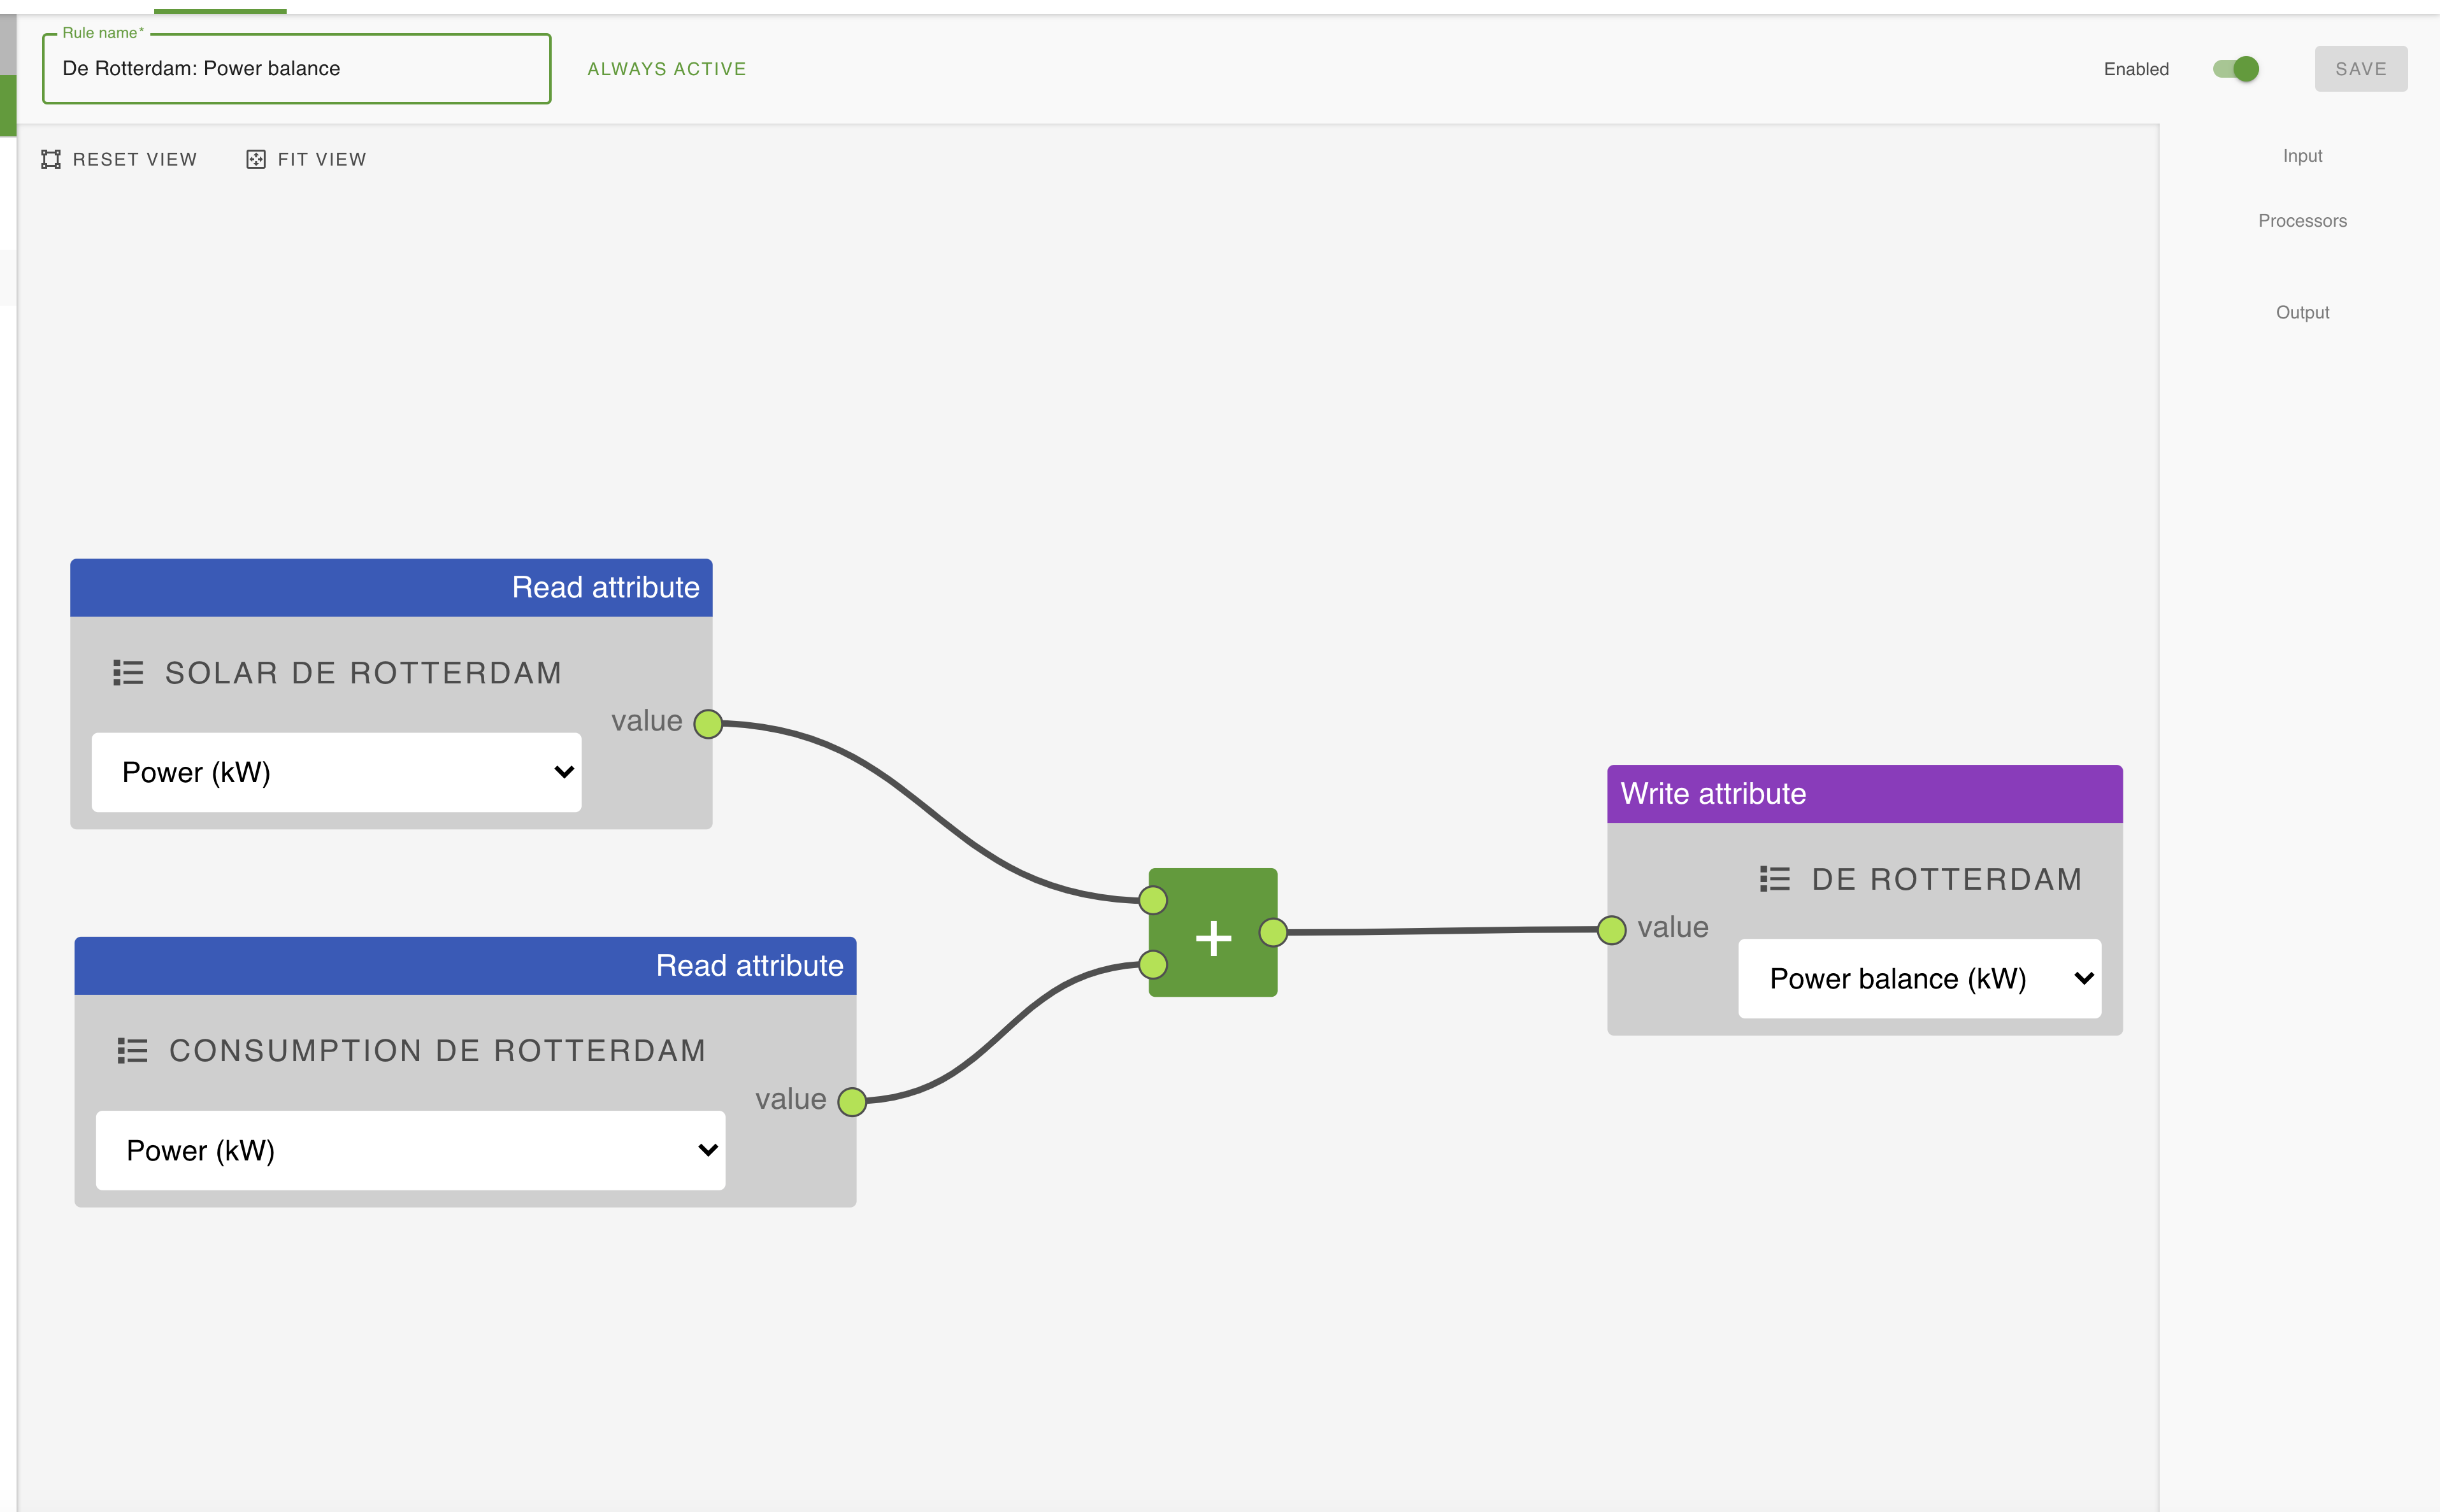Open the Power (kW) dropdown on SOLAR DE ROTTERDAM
Viewport: 2440px width, 1512px height.
tap(336, 771)
